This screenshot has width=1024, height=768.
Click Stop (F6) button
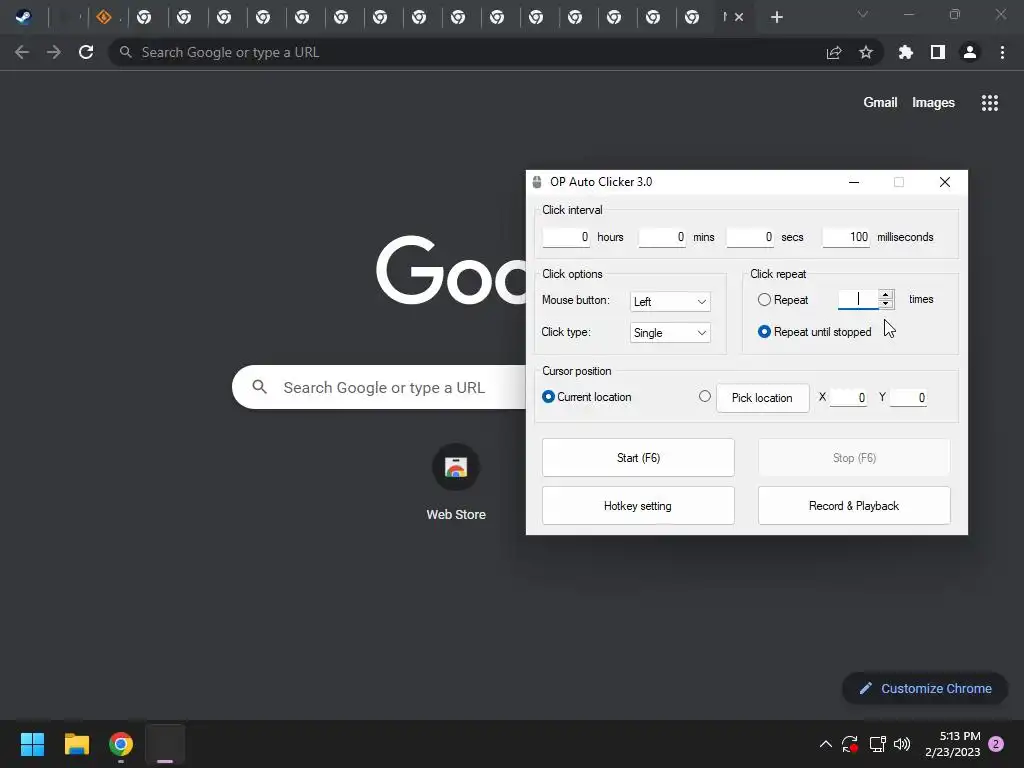click(x=854, y=458)
